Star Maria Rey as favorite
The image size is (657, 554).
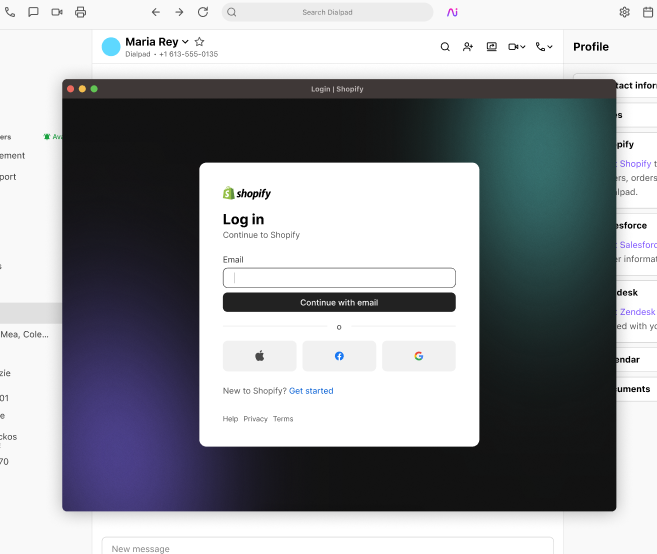199,42
